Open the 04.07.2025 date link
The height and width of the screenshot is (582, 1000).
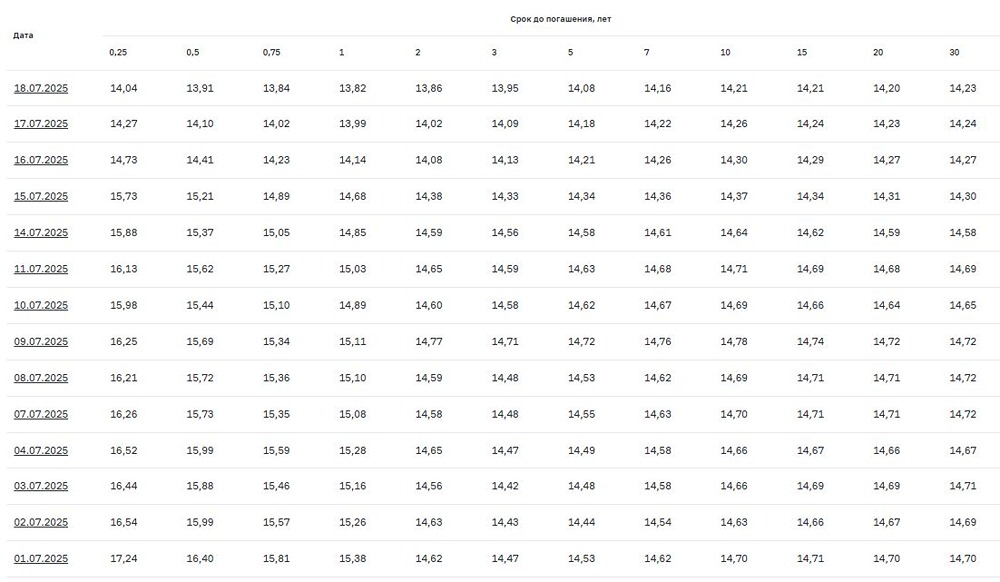[41, 450]
